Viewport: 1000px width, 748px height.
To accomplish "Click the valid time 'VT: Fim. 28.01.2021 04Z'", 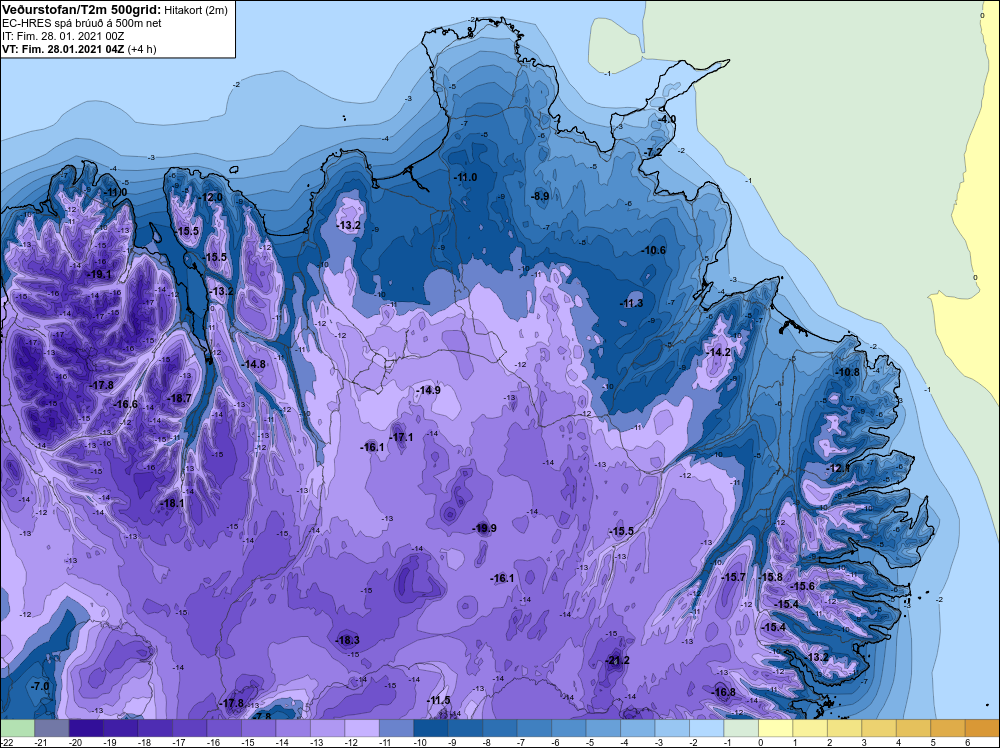I will point(64,49).
